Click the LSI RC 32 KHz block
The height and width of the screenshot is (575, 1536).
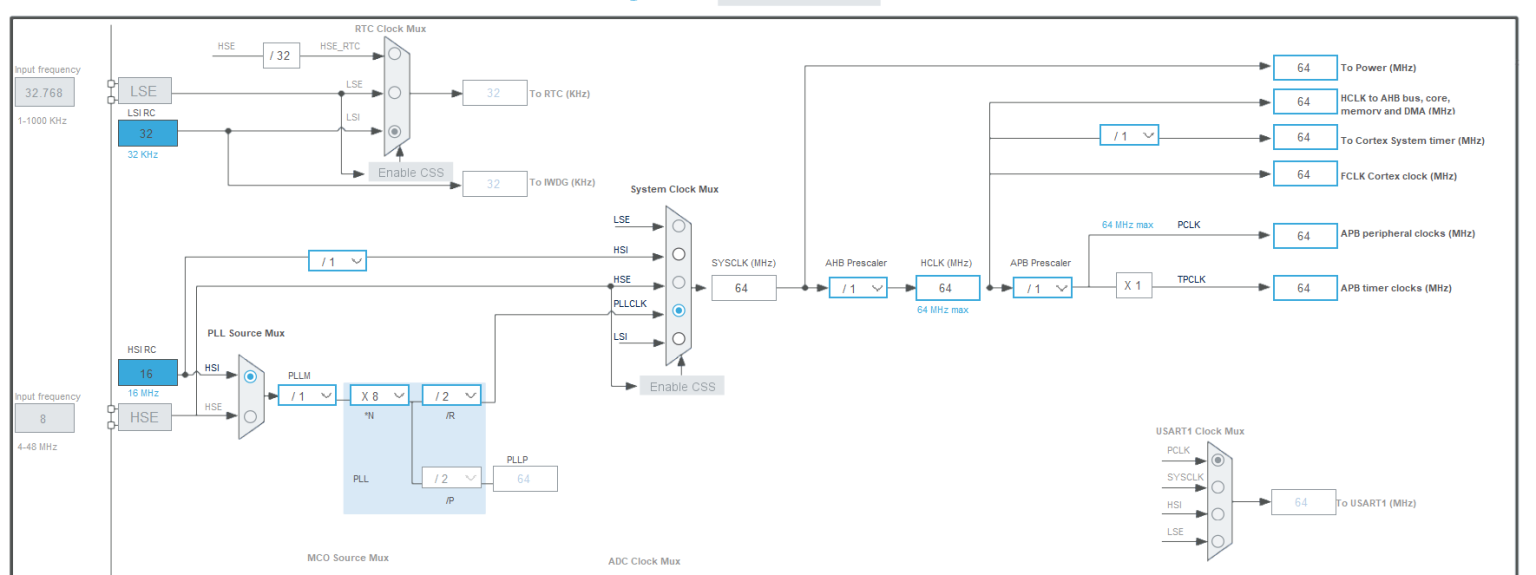click(148, 134)
